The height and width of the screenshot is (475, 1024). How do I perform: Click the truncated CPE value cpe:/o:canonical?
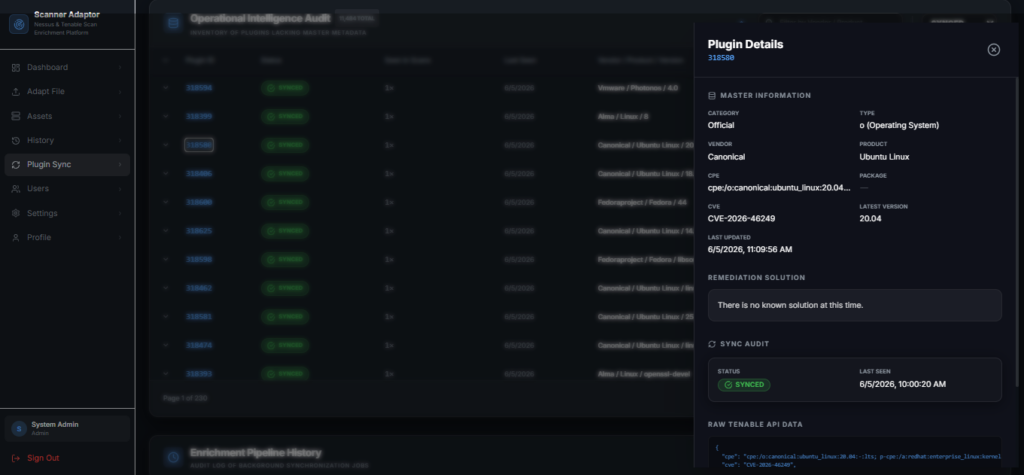coord(779,188)
